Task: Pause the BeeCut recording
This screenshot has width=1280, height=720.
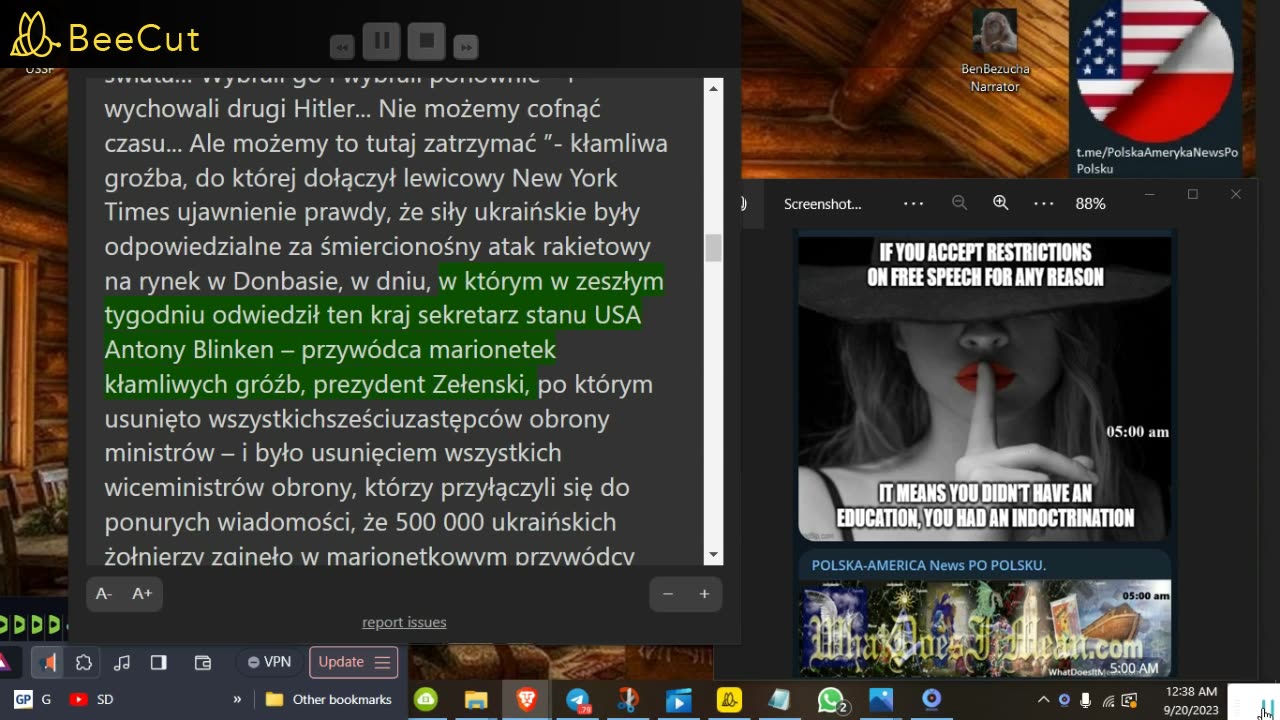Action: pos(382,42)
